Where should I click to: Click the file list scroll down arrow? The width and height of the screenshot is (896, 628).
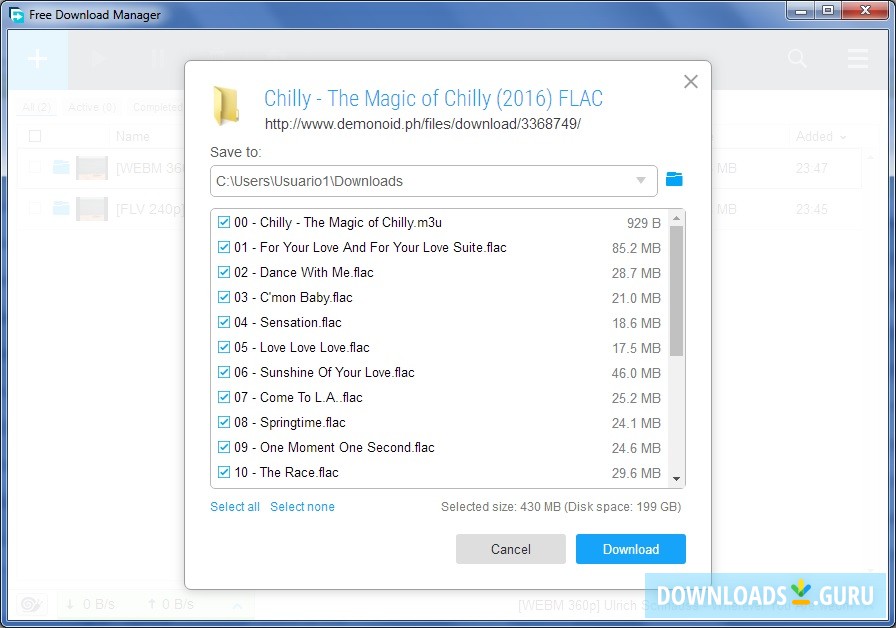(x=677, y=479)
